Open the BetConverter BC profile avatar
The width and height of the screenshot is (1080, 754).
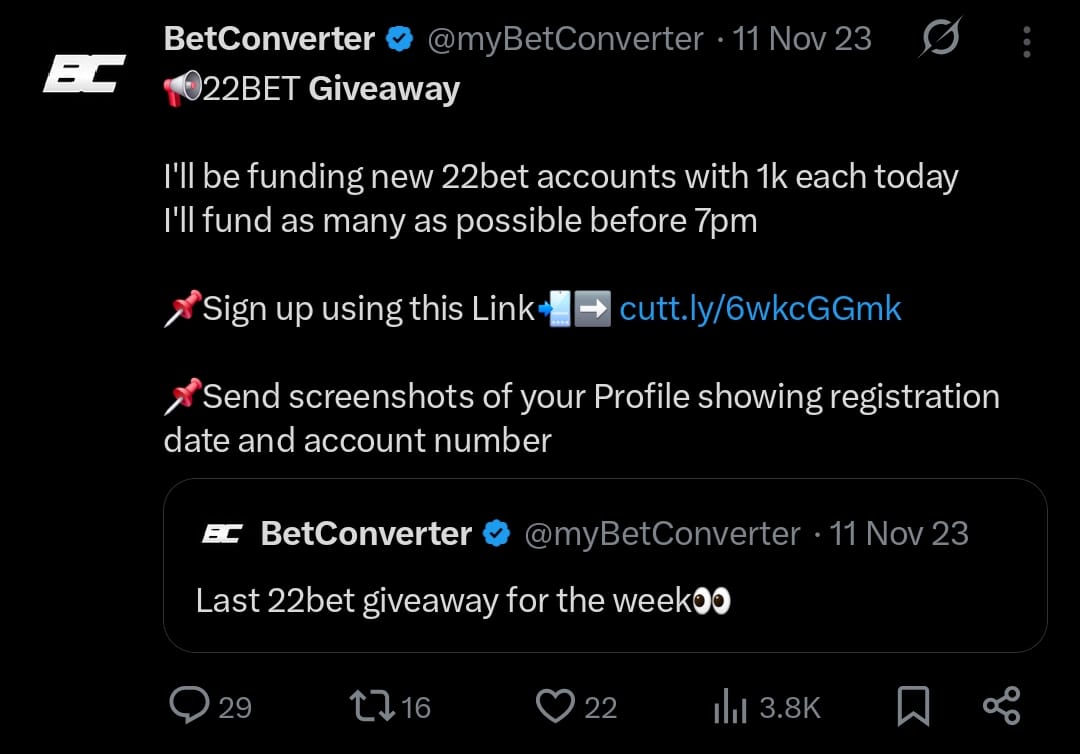pyautogui.click(x=84, y=73)
